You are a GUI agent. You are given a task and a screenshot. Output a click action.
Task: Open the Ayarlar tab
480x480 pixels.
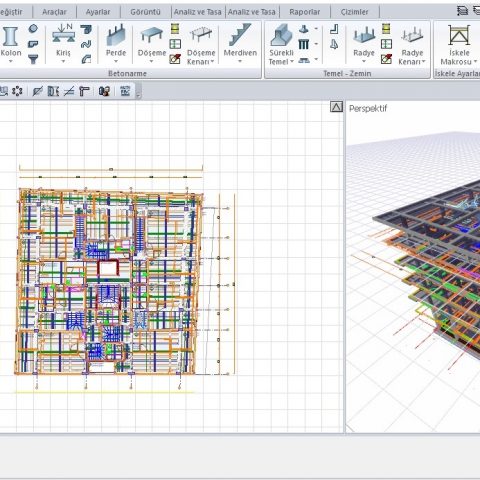[x=98, y=12]
